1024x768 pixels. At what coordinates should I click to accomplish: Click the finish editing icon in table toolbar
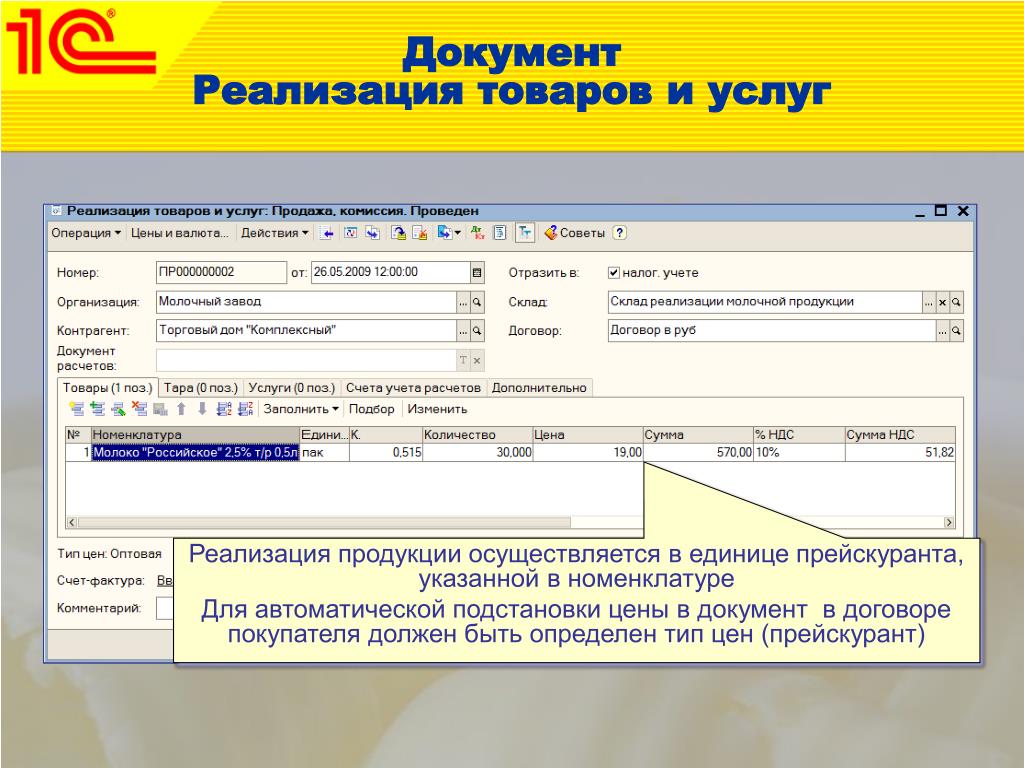click(x=160, y=409)
